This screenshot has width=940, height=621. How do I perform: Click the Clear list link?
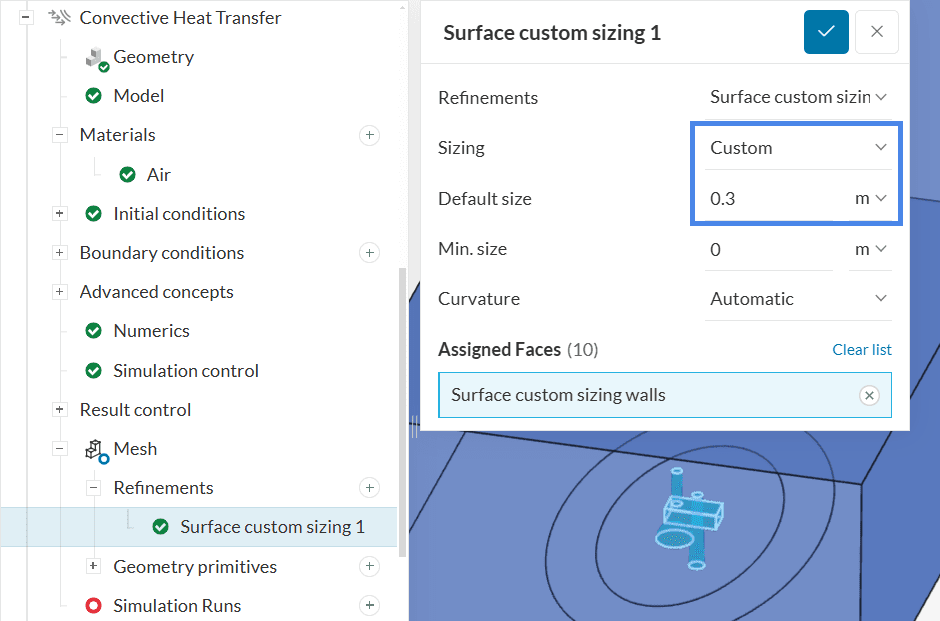click(x=861, y=350)
